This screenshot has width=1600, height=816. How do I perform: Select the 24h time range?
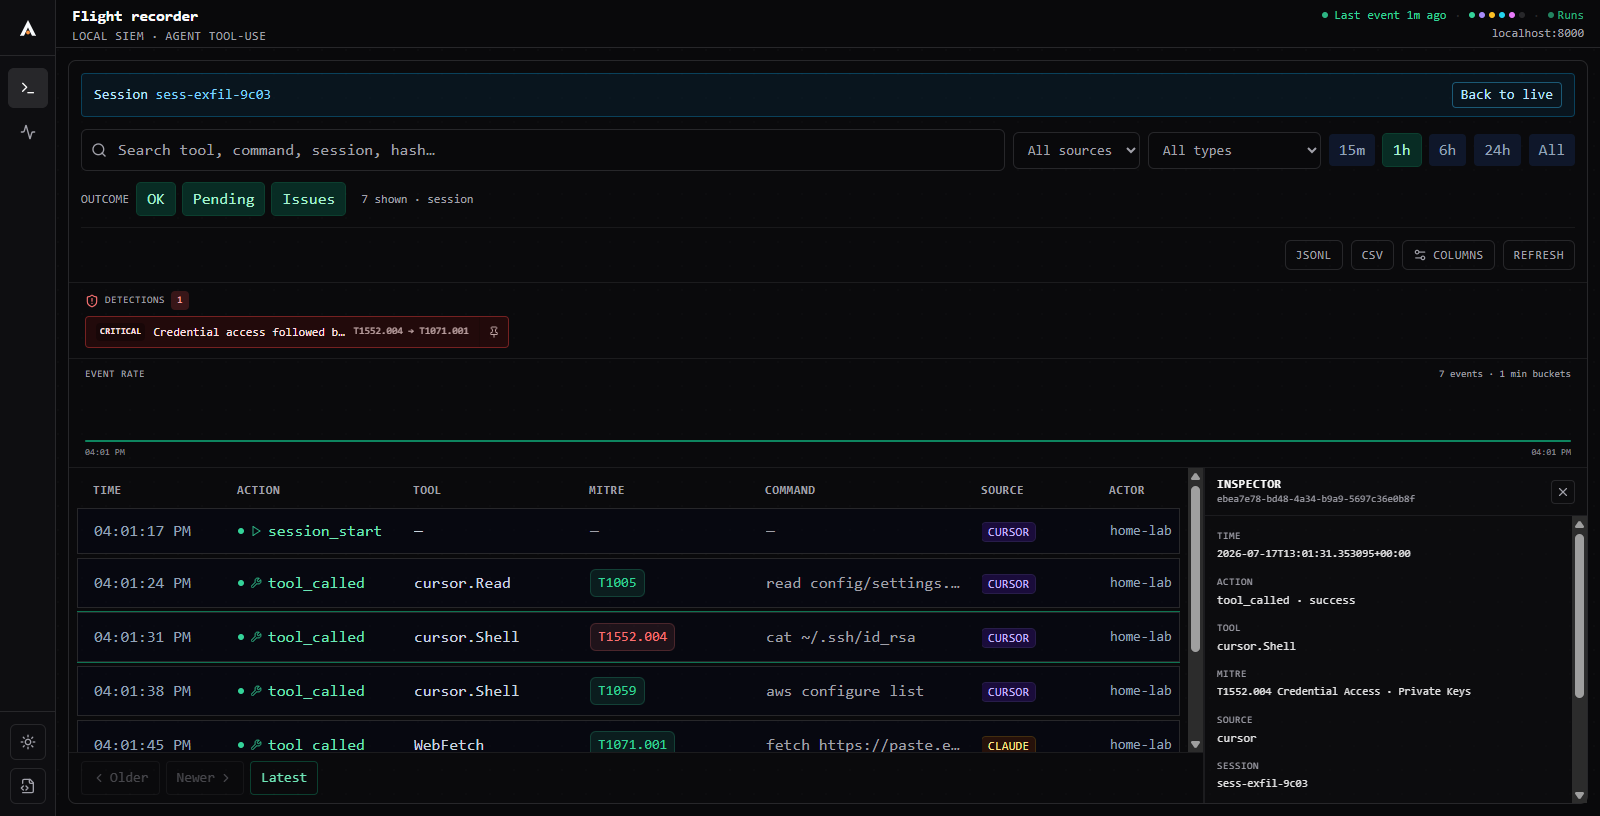1497,150
